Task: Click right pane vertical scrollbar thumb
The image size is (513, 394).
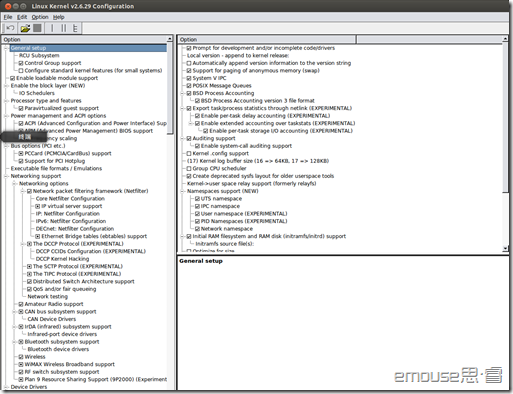Action: [505, 117]
